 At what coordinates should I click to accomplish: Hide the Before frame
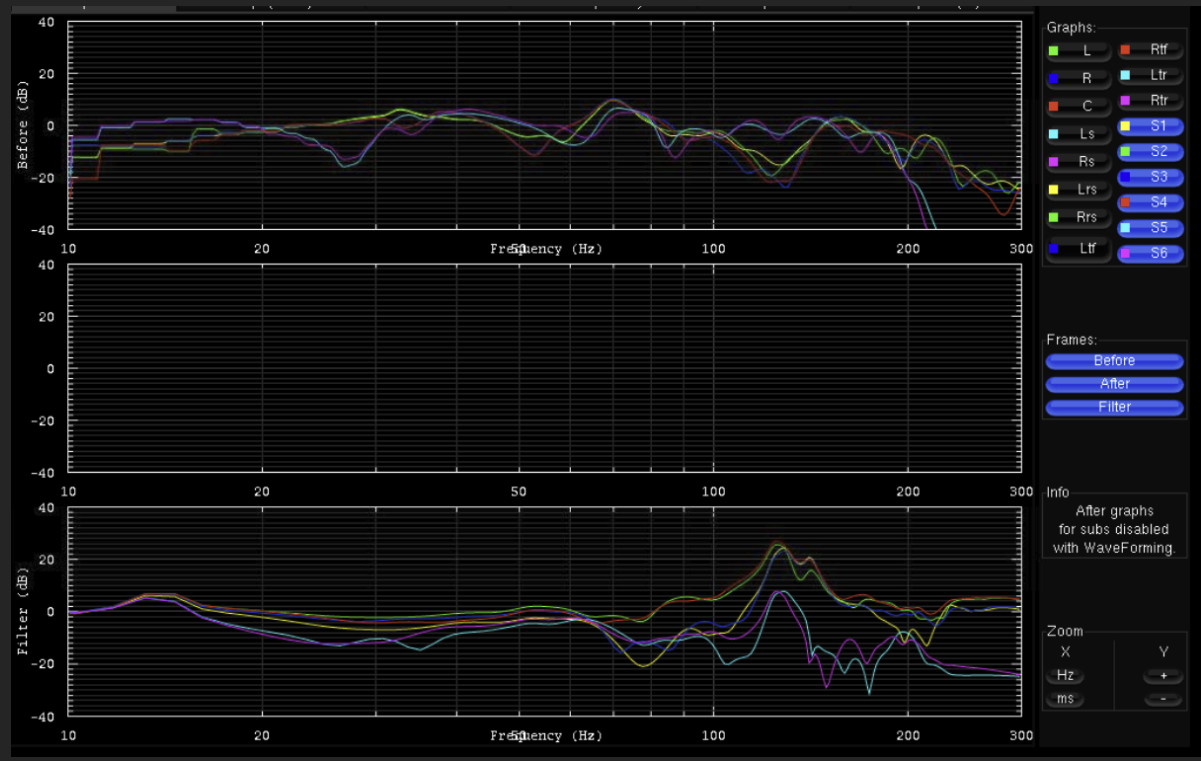[1114, 361]
